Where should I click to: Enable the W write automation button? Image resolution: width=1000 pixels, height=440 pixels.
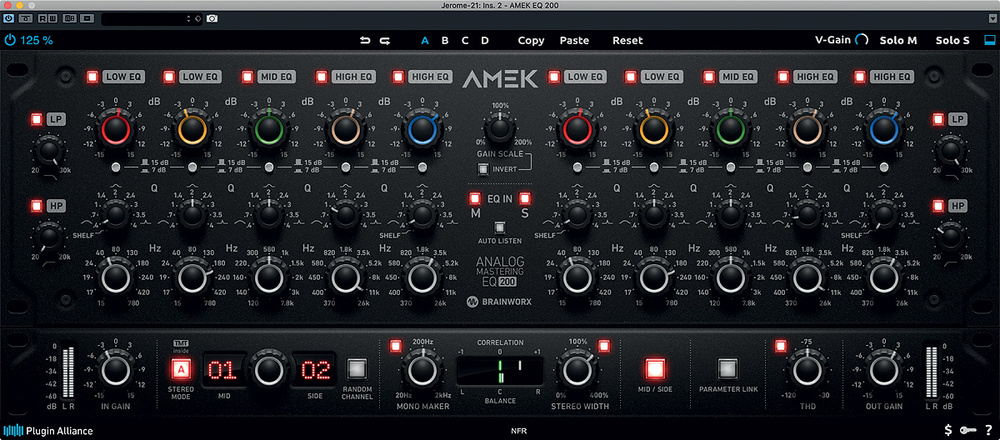[x=51, y=18]
